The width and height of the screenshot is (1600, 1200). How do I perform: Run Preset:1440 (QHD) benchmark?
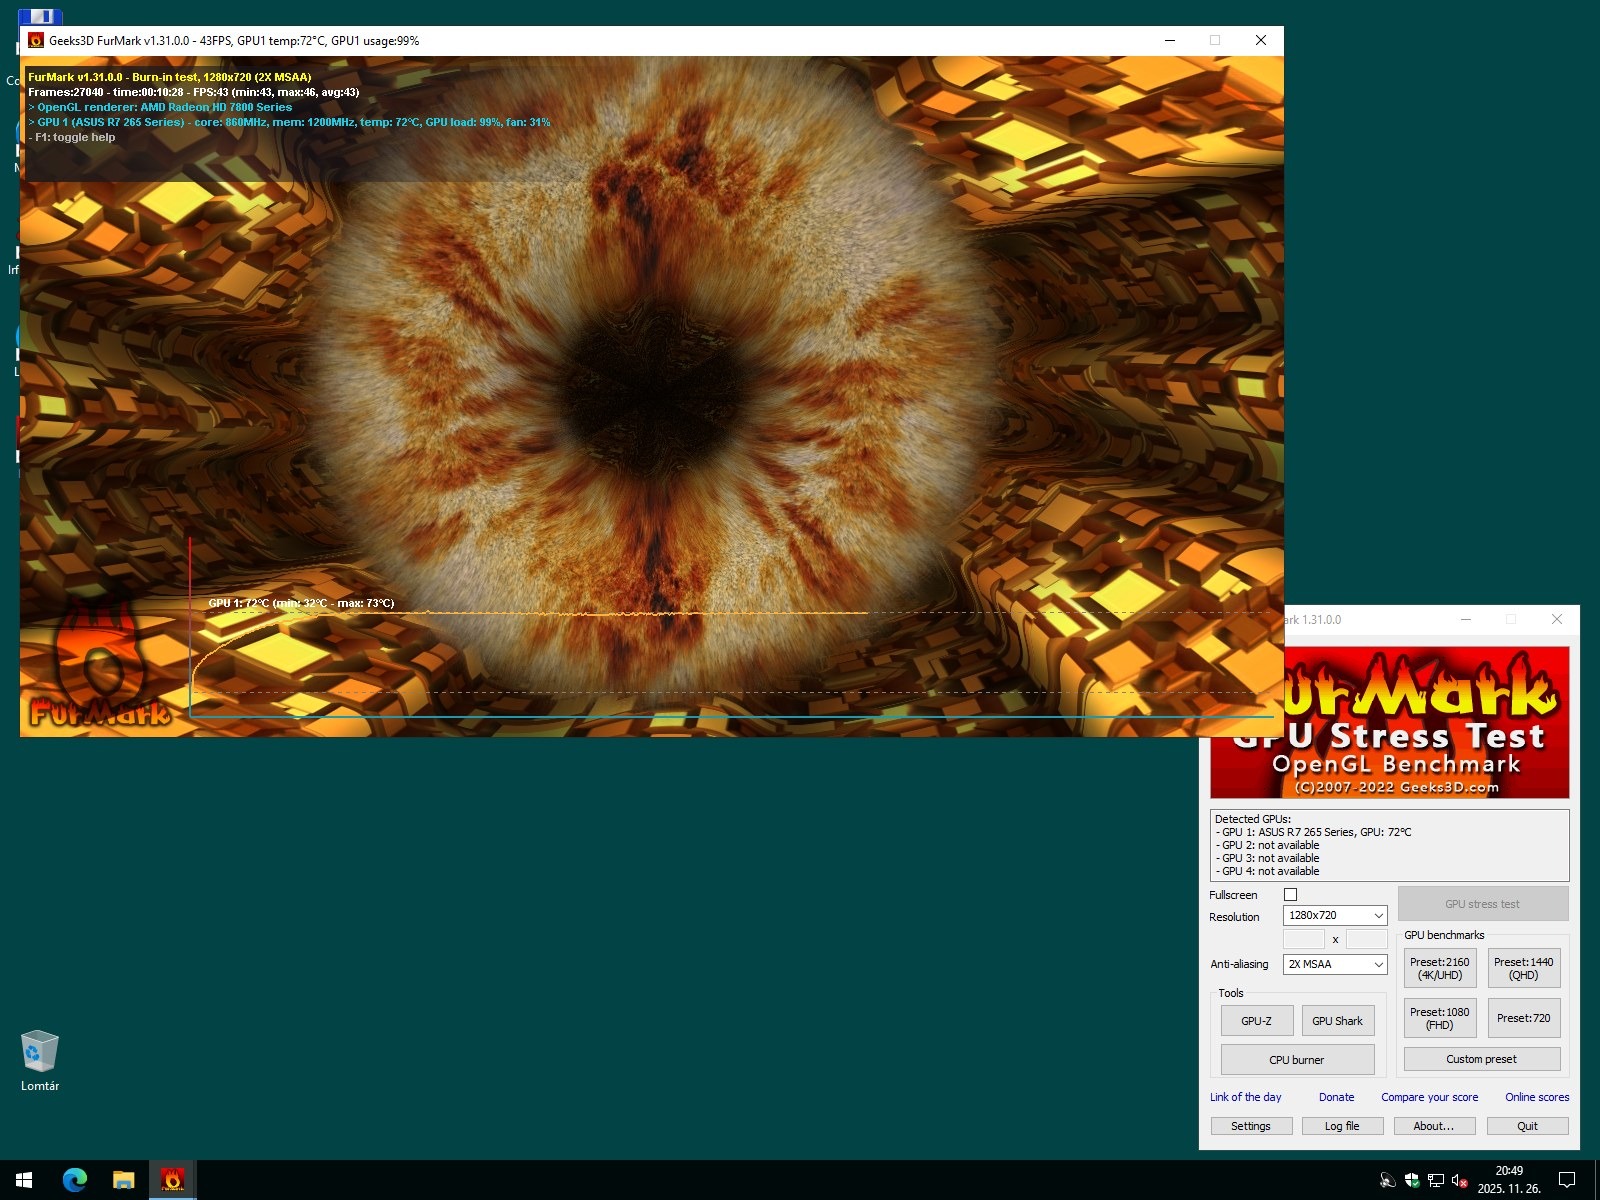click(x=1524, y=969)
